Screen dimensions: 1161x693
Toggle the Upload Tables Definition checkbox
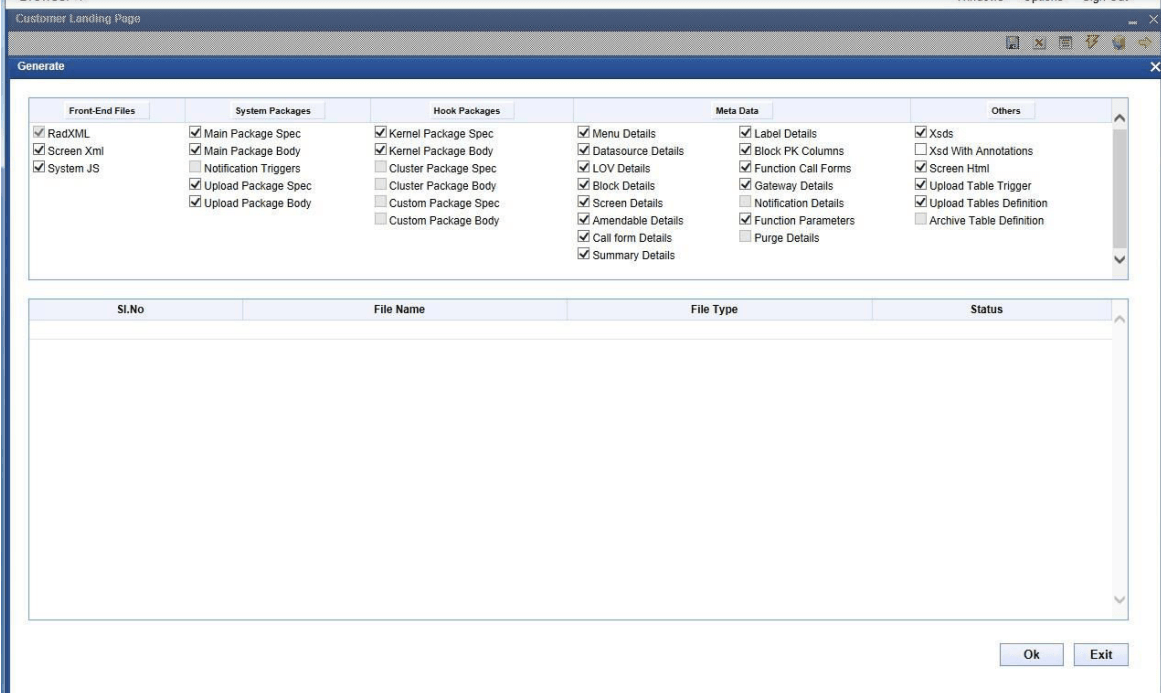click(921, 202)
